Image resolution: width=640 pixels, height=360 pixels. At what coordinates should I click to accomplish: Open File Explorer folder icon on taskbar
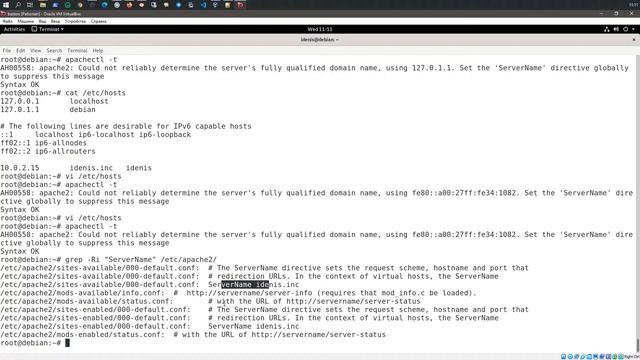pyautogui.click(x=43, y=5)
